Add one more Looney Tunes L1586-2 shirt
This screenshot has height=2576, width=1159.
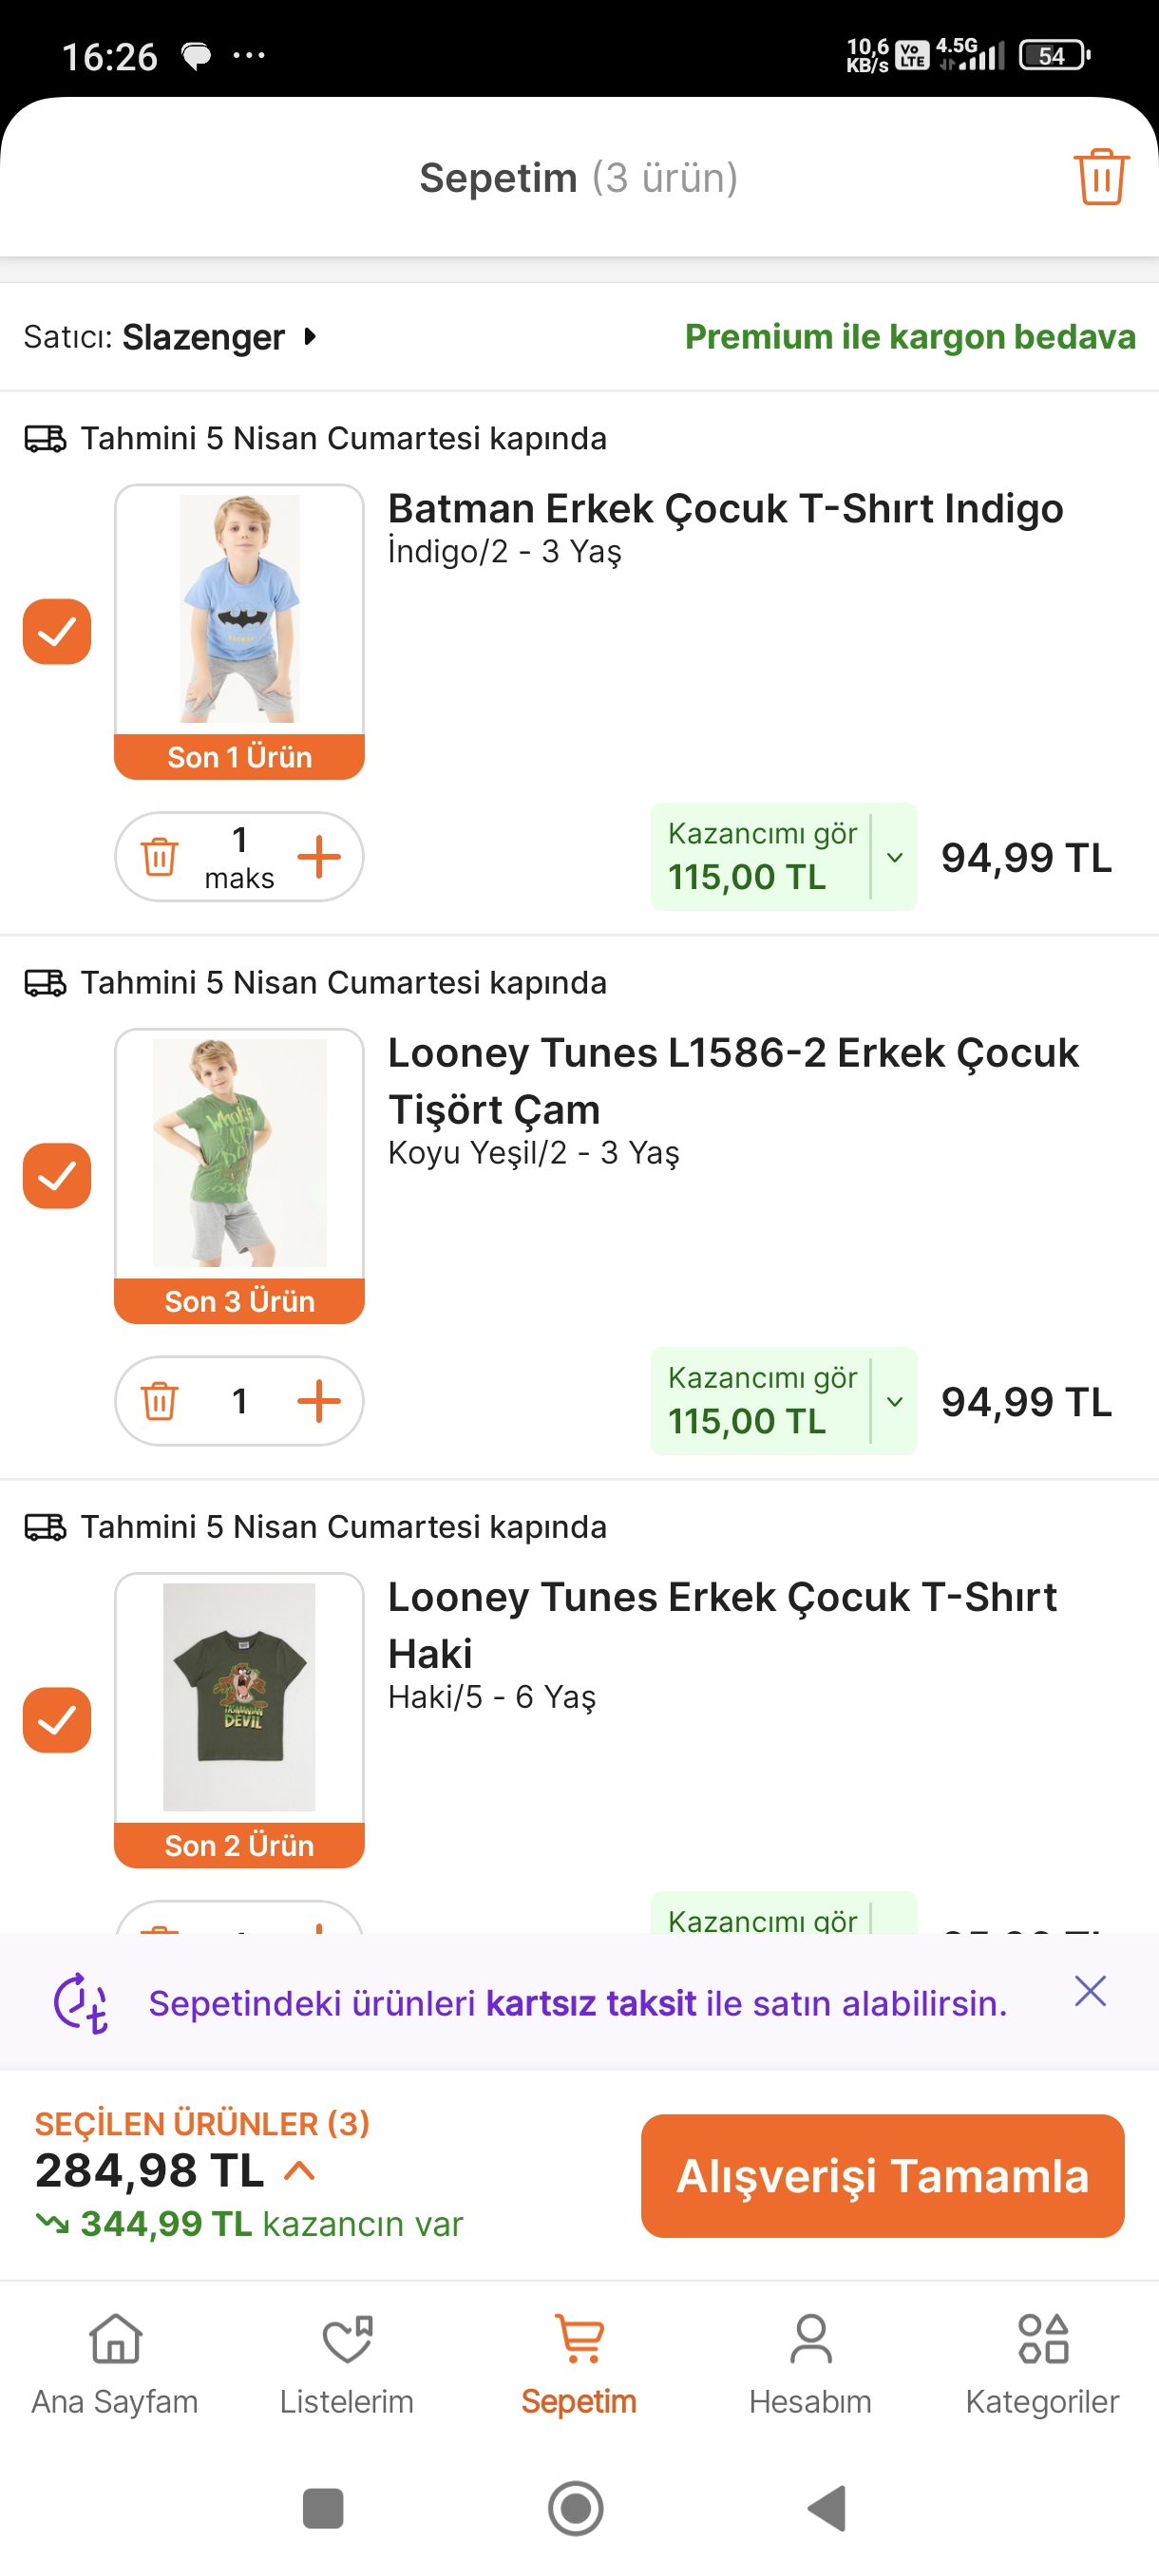click(x=319, y=1401)
